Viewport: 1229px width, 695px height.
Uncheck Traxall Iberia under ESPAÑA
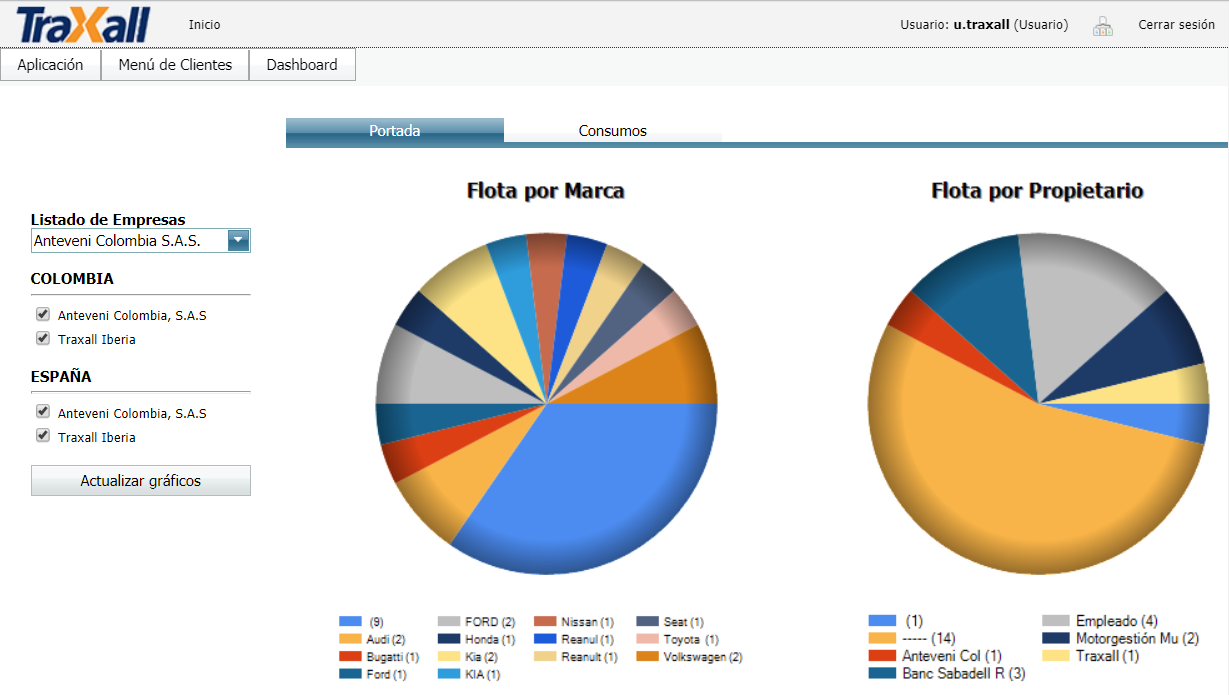coord(42,436)
